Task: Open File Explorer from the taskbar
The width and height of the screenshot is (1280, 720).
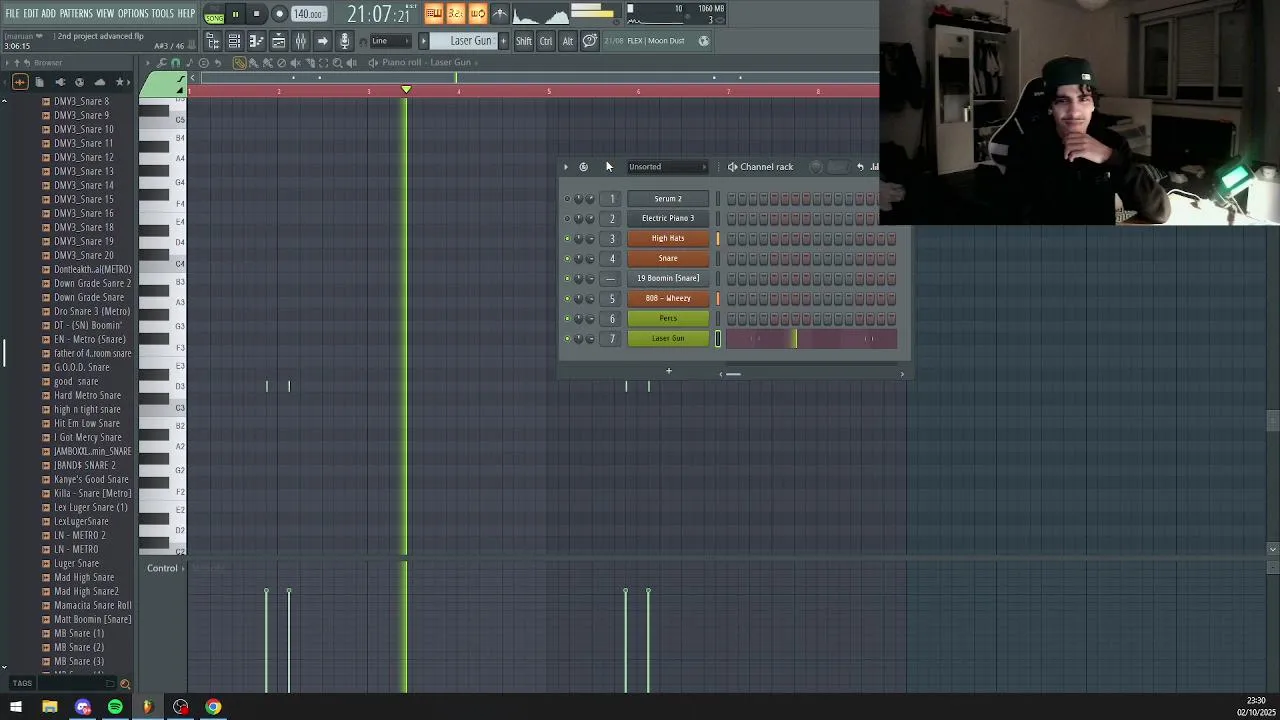Action: [50, 707]
